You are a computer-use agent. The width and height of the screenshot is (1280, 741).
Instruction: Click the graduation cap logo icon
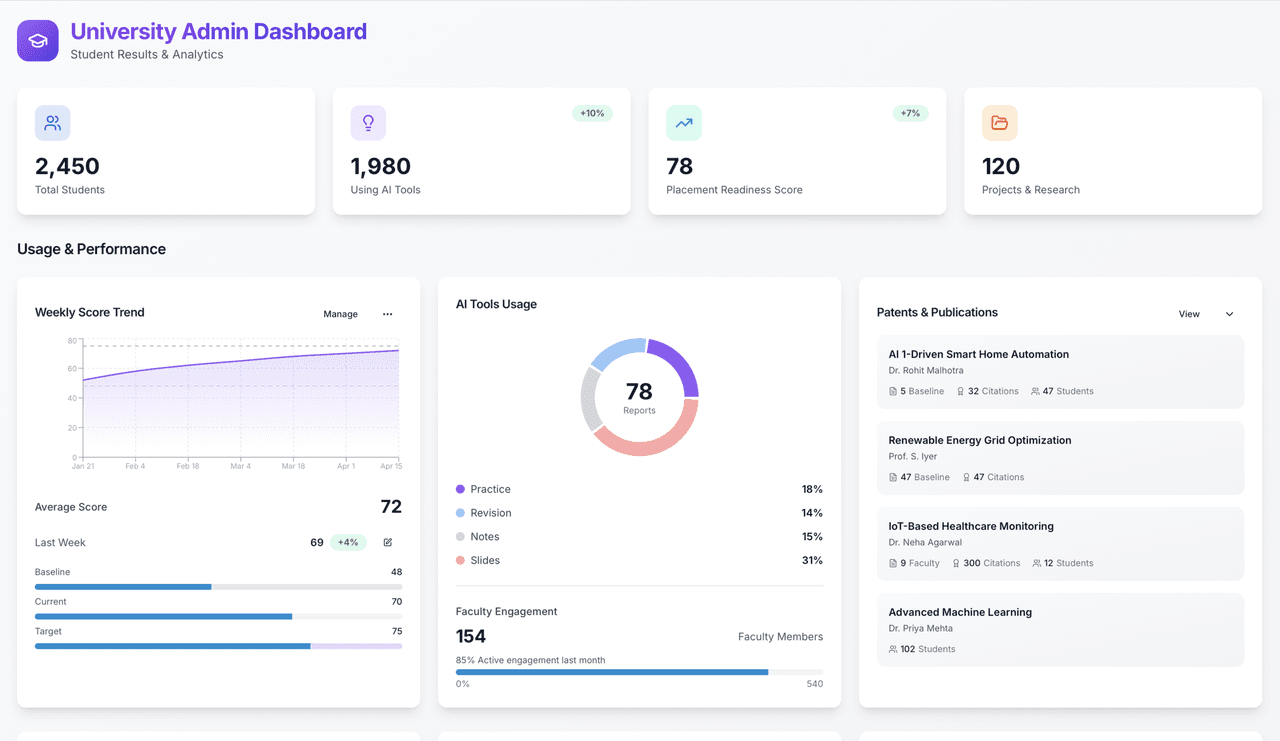(38, 41)
